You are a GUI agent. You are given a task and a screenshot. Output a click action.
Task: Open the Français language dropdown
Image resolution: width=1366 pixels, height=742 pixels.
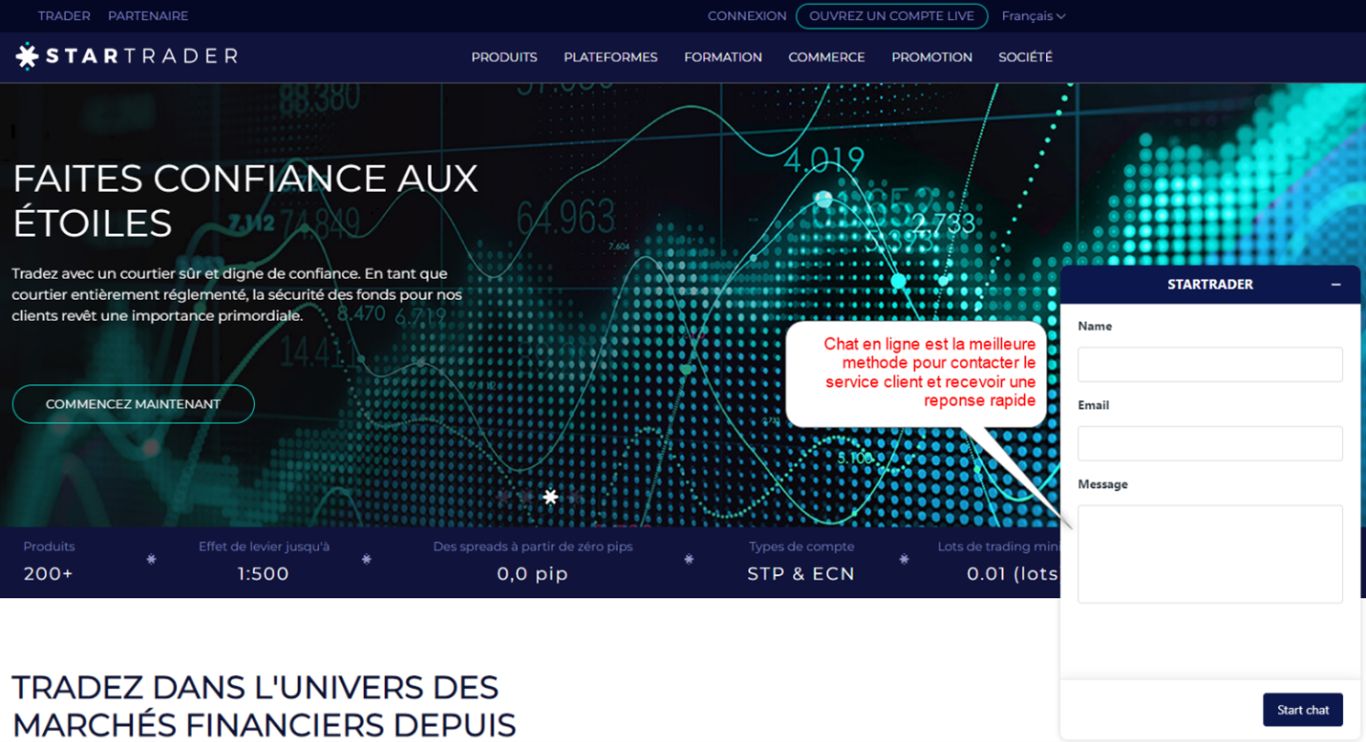pyautogui.click(x=1033, y=16)
